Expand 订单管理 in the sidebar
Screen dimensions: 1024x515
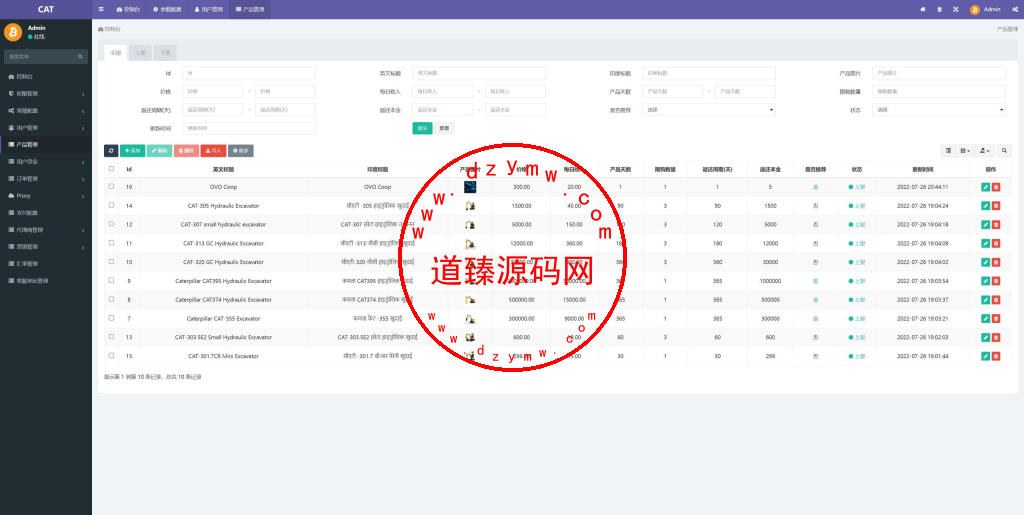tap(46, 178)
